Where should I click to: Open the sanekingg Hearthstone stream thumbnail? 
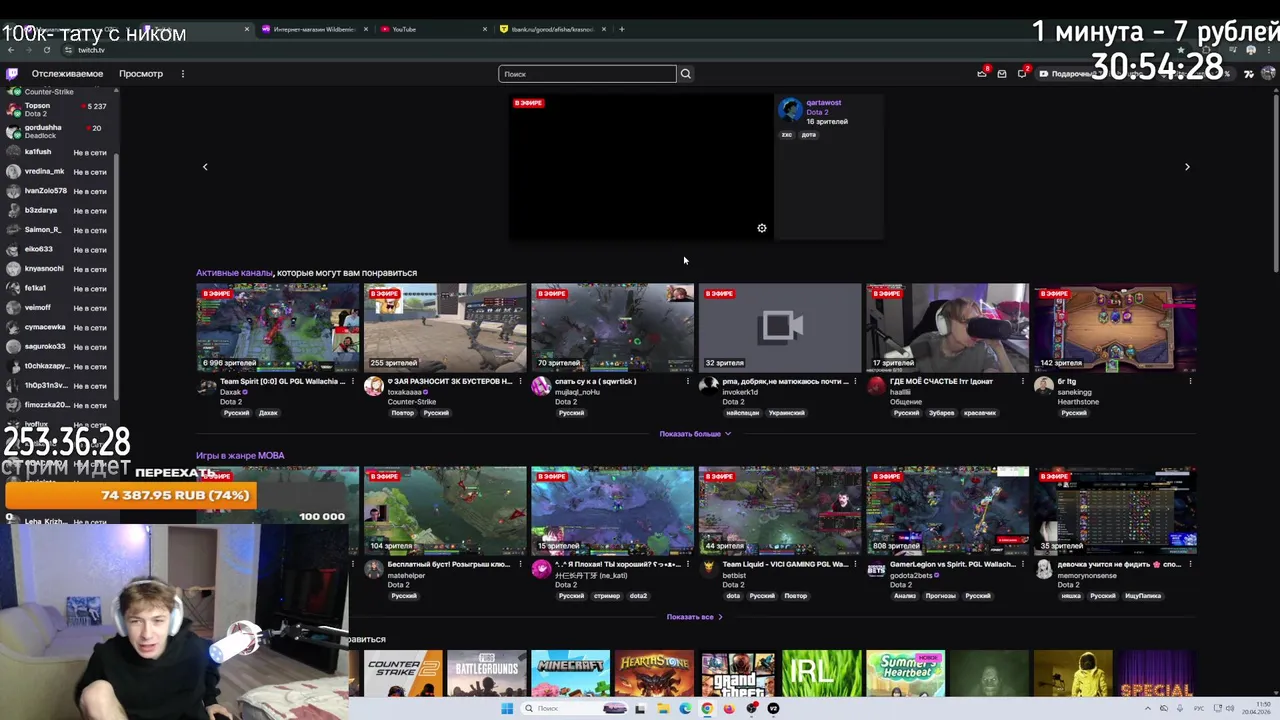tap(1114, 327)
